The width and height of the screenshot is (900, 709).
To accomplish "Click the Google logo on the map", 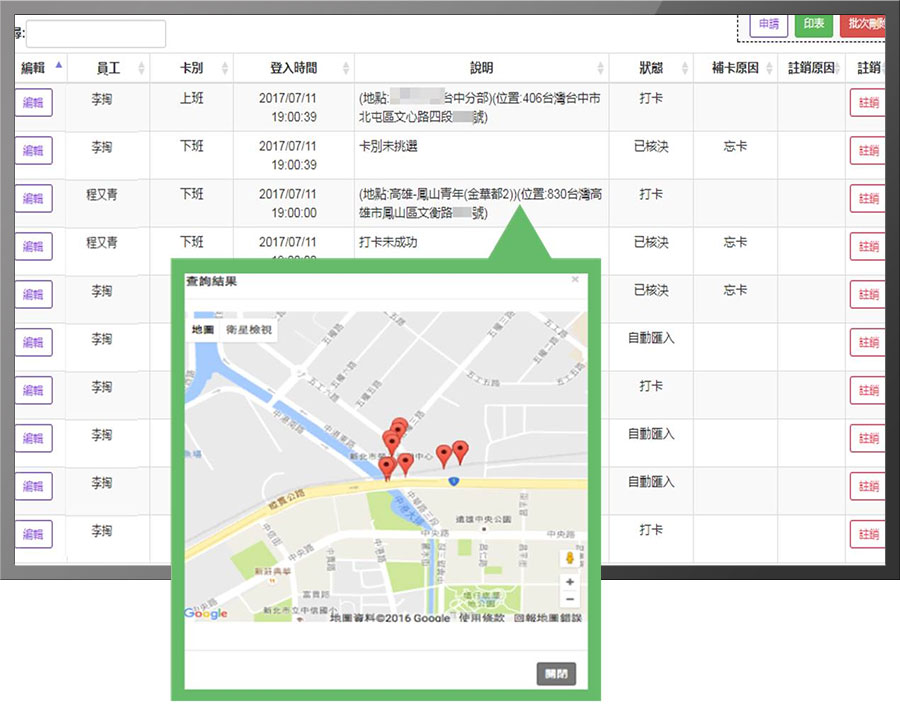I will coord(204,613).
